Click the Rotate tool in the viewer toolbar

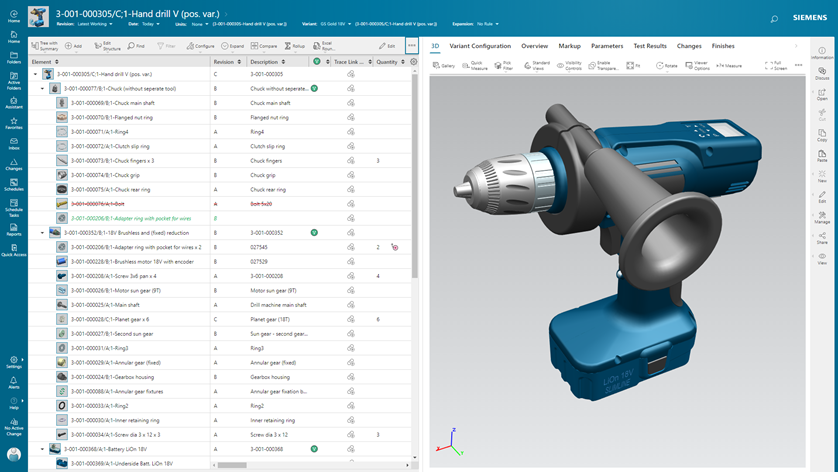click(x=666, y=65)
